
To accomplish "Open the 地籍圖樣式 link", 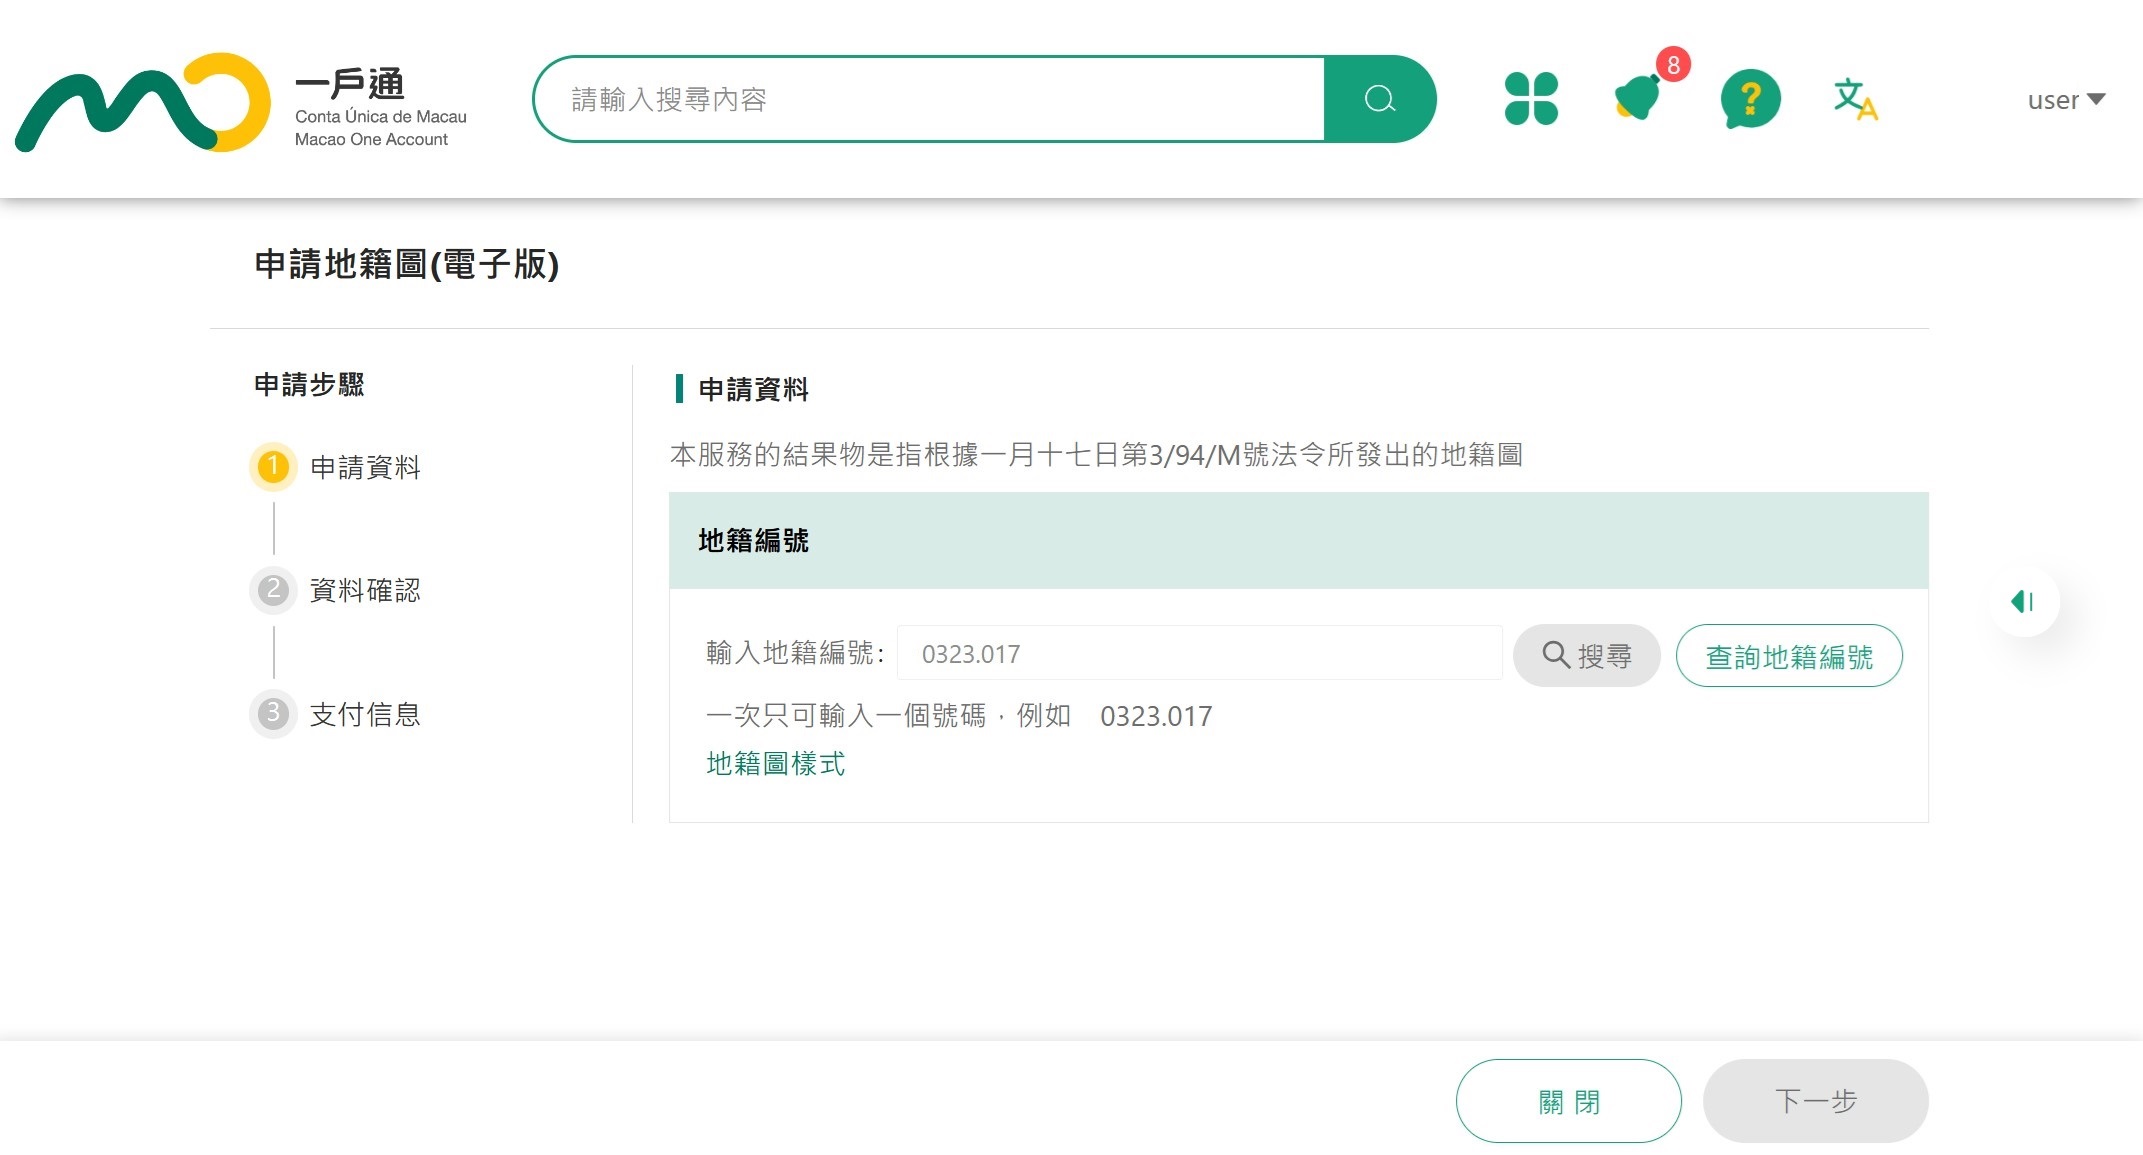I will point(775,764).
